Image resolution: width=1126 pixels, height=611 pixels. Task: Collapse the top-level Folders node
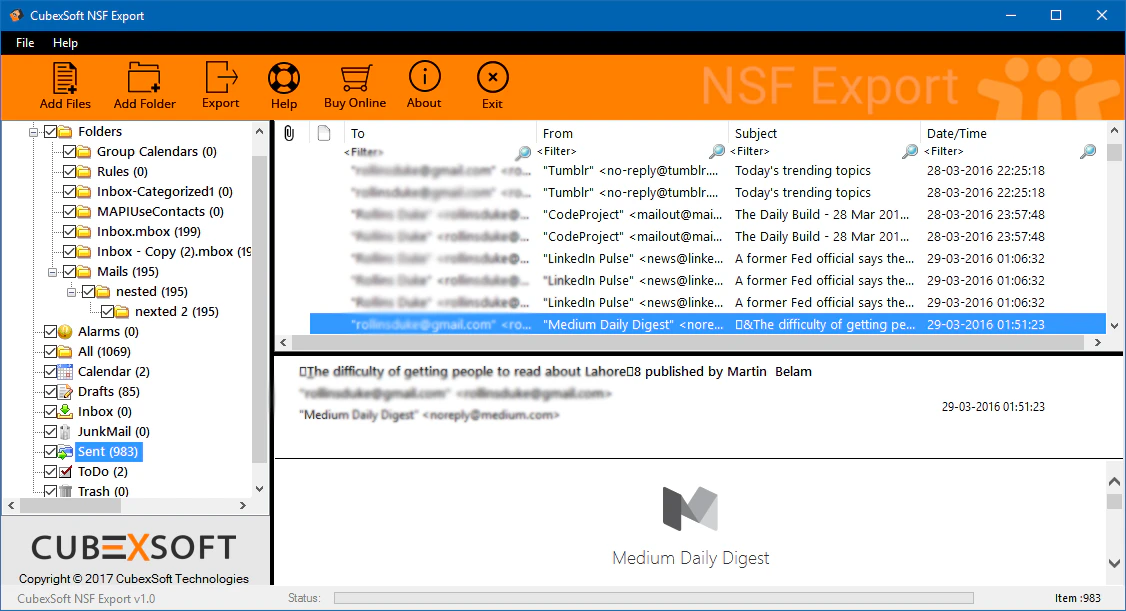(34, 131)
